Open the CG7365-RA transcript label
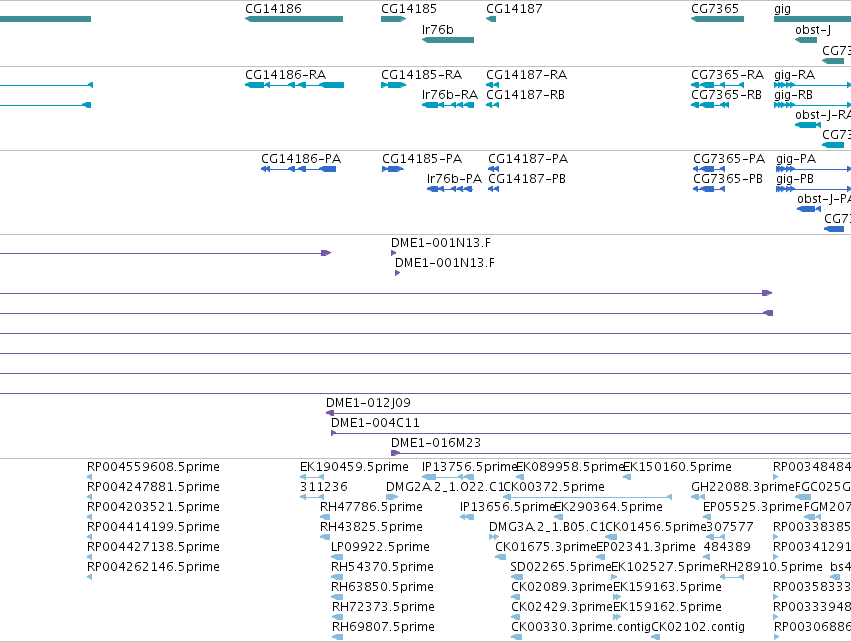 (727, 75)
